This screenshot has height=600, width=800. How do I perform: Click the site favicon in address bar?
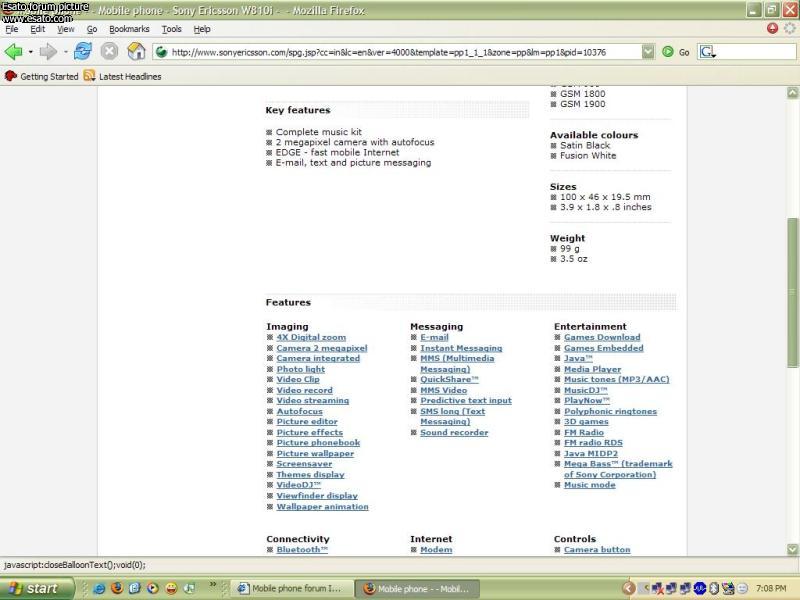(161, 52)
